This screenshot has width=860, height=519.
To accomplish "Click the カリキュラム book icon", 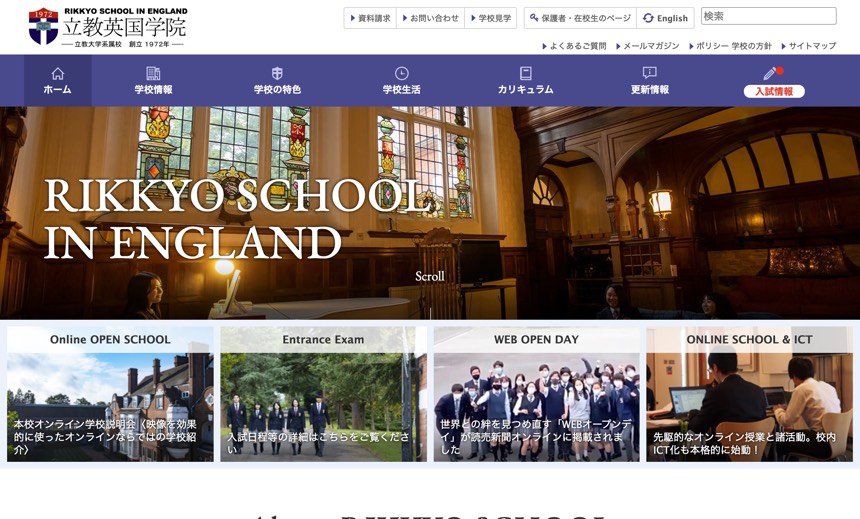I will pos(525,74).
